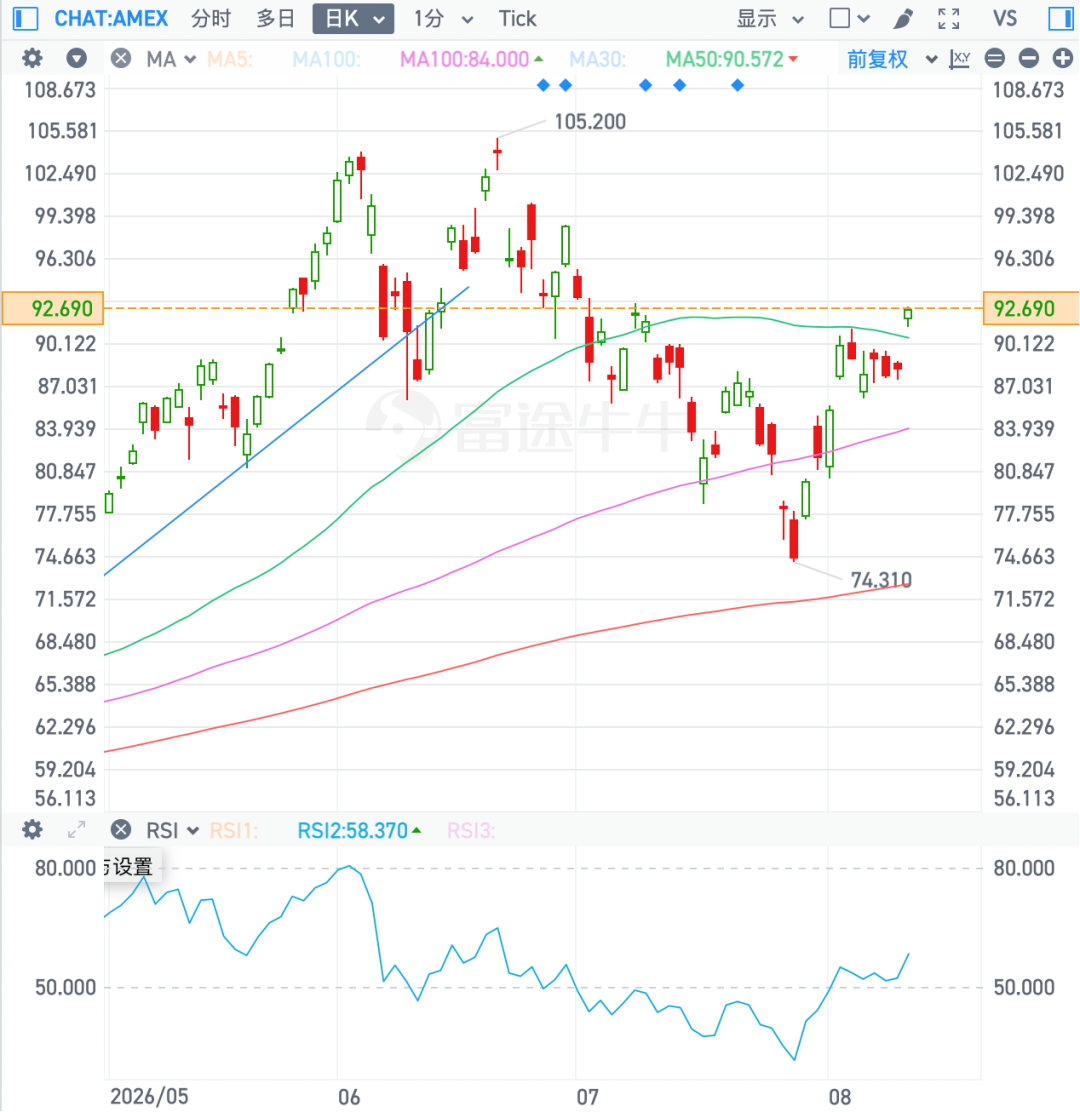1080x1112 pixels.
Task: Click the last blue diamond event marker
Action: pyautogui.click(x=737, y=85)
